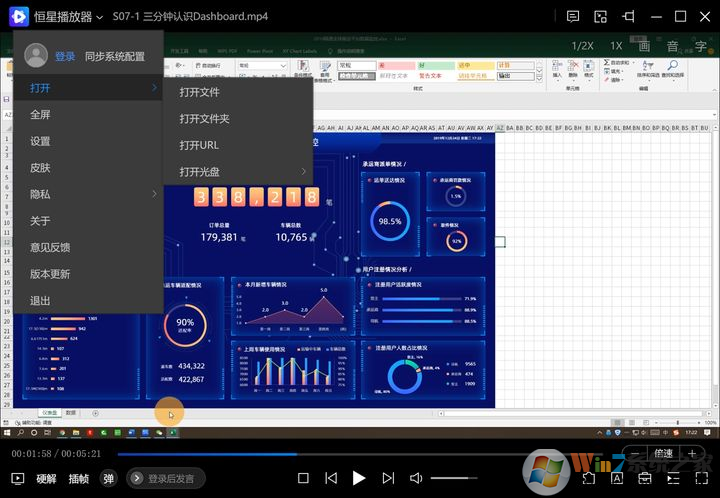Choose 全屏 from the menu

click(x=88, y=114)
